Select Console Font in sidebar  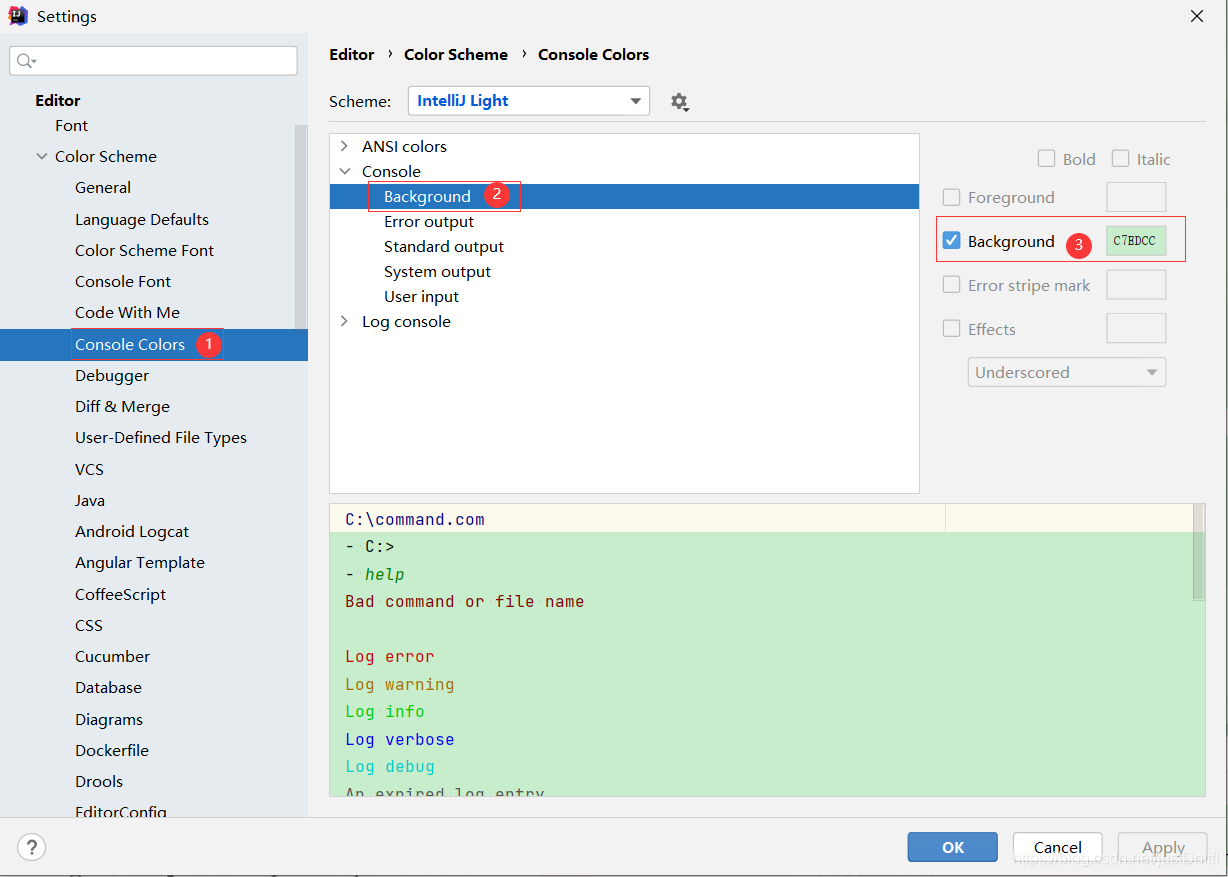pyautogui.click(x=123, y=281)
